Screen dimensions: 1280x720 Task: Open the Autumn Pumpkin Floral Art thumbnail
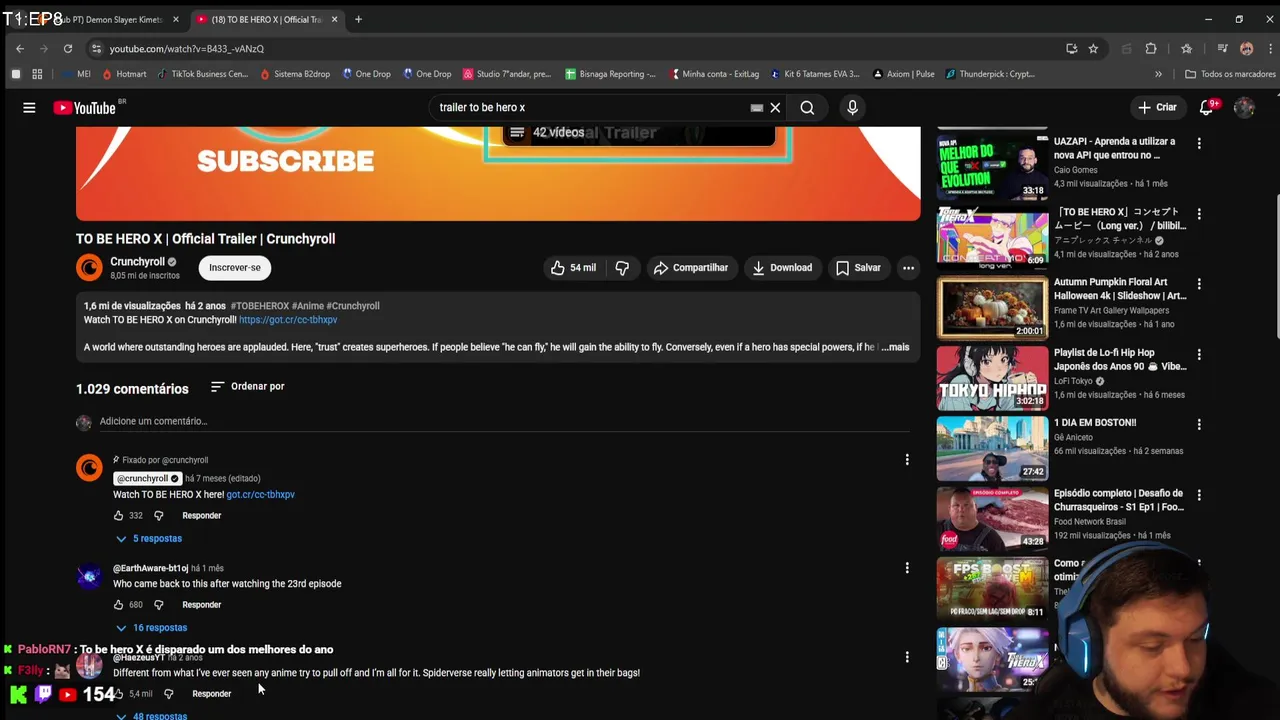pyautogui.click(x=992, y=308)
